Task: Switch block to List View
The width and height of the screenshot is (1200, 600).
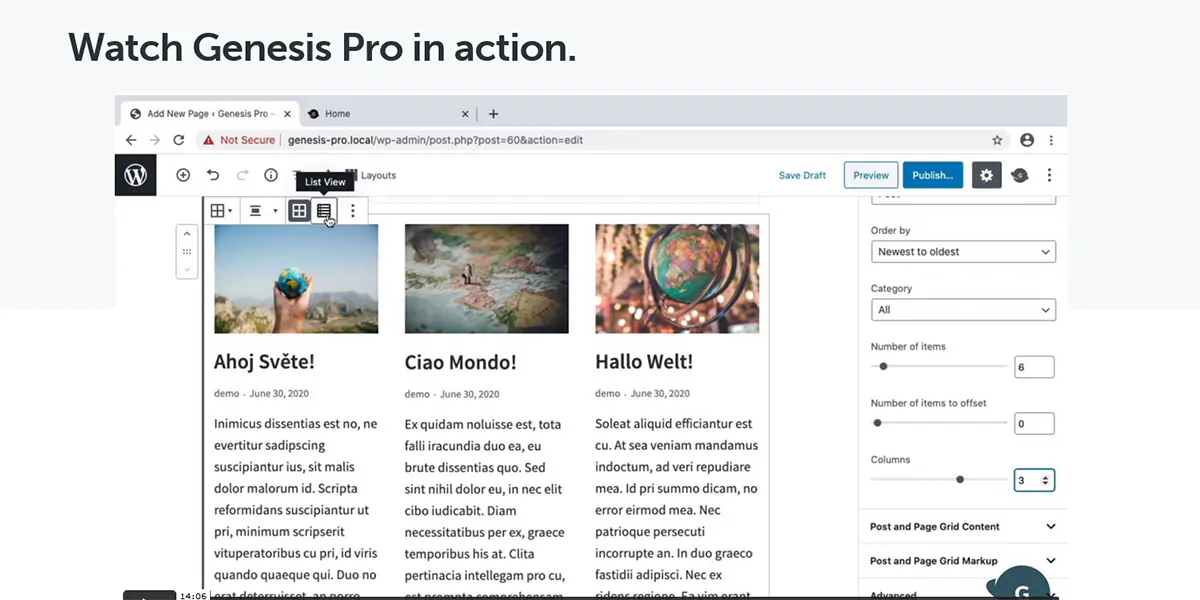Action: 324,211
